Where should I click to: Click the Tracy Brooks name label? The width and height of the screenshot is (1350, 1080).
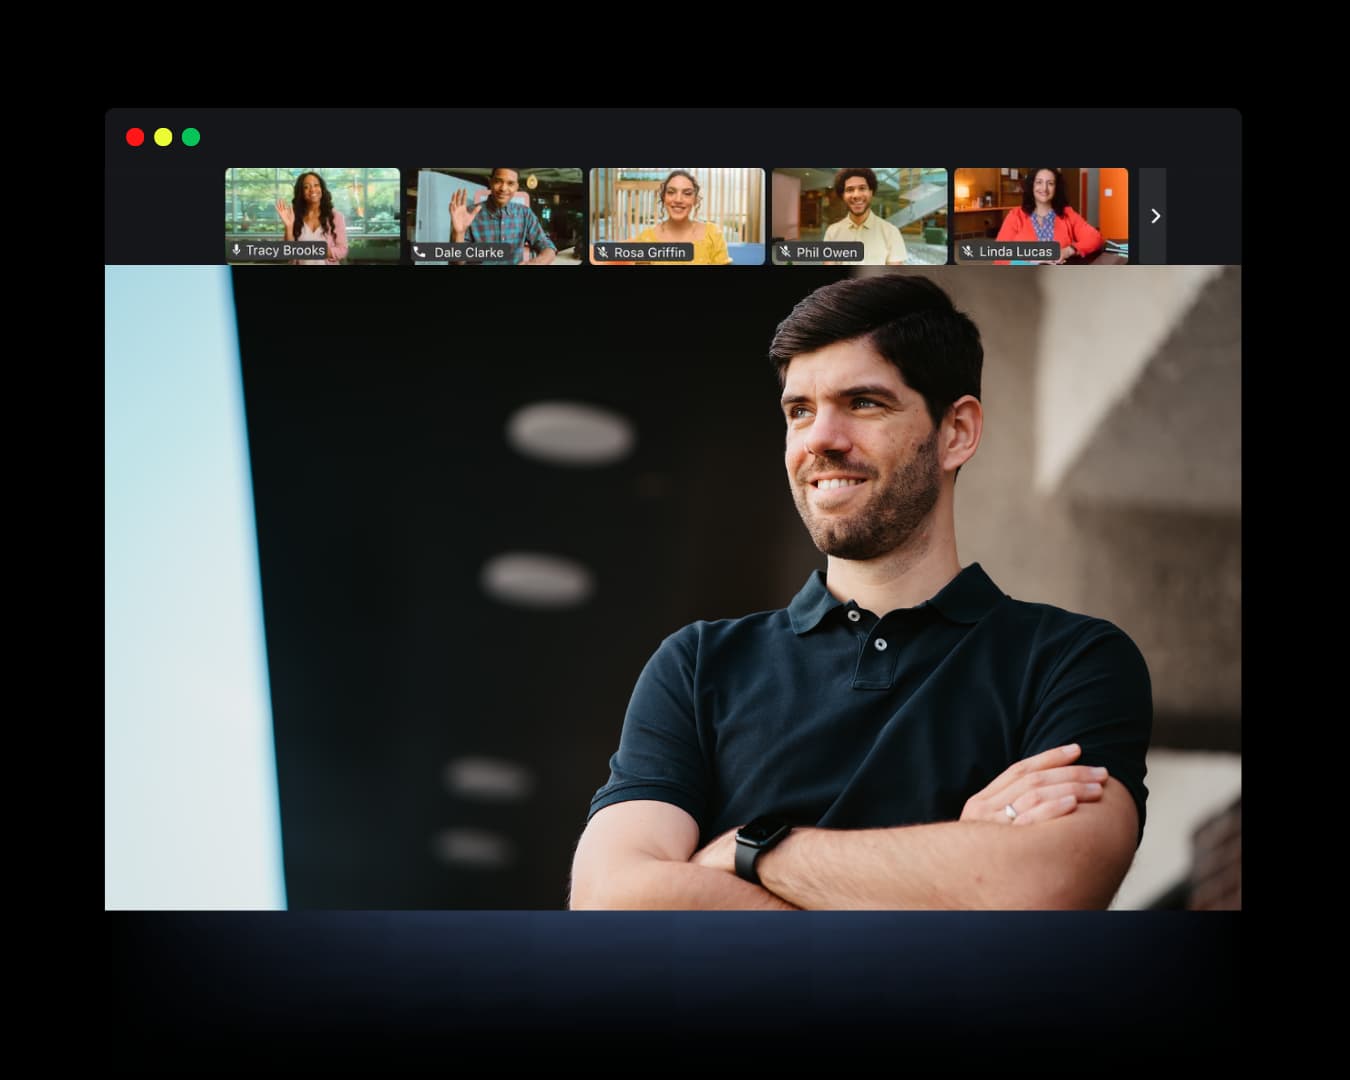(x=285, y=250)
